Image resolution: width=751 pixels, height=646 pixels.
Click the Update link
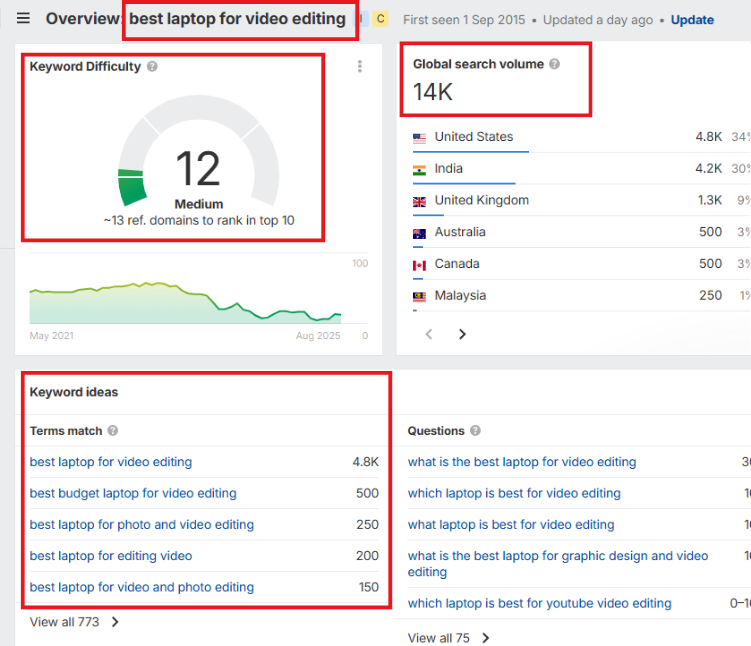[692, 20]
